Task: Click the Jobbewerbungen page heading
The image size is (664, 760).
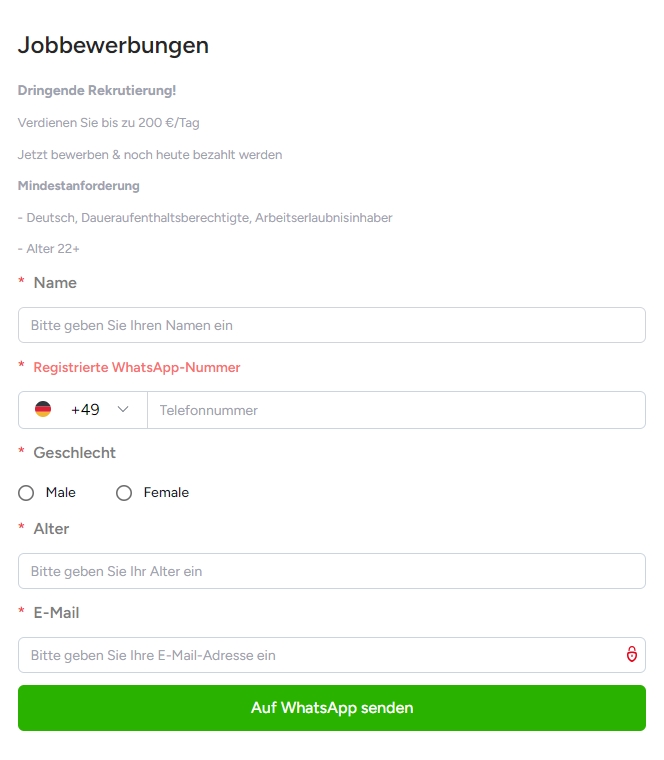Action: pyautogui.click(x=113, y=46)
